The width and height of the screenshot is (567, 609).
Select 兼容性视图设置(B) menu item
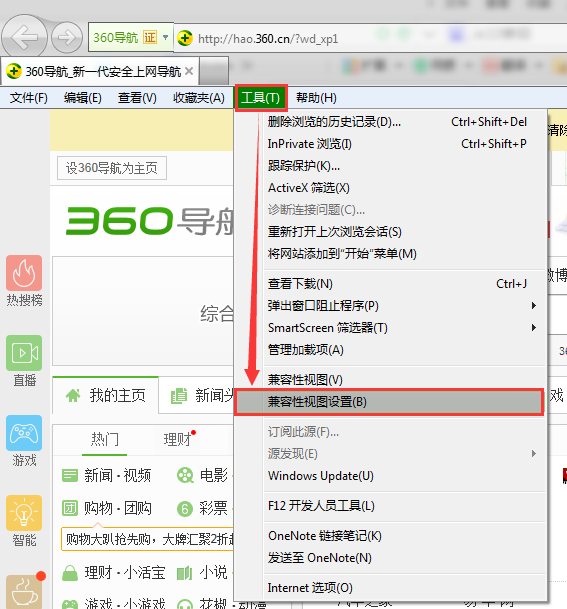pyautogui.click(x=390, y=402)
